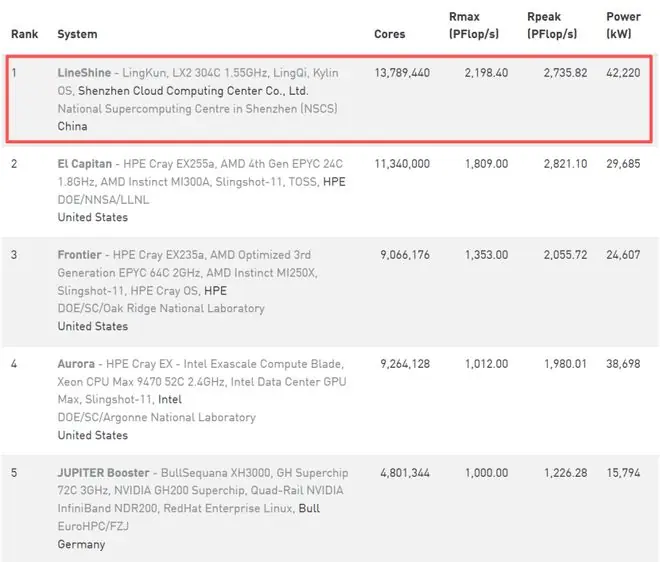The image size is (660, 562).
Task: Click the Rmax (PFlop/s) column header
Action: coord(474,25)
